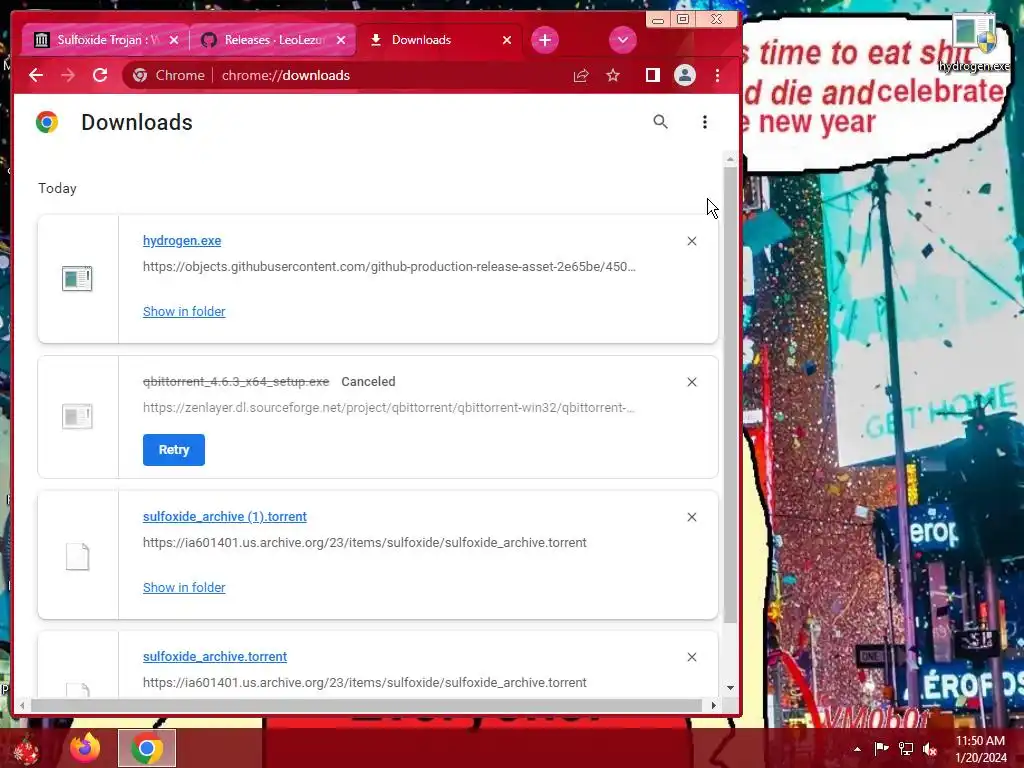1024x768 pixels.
Task: Close the Releases GitHub tab
Action: 341,40
